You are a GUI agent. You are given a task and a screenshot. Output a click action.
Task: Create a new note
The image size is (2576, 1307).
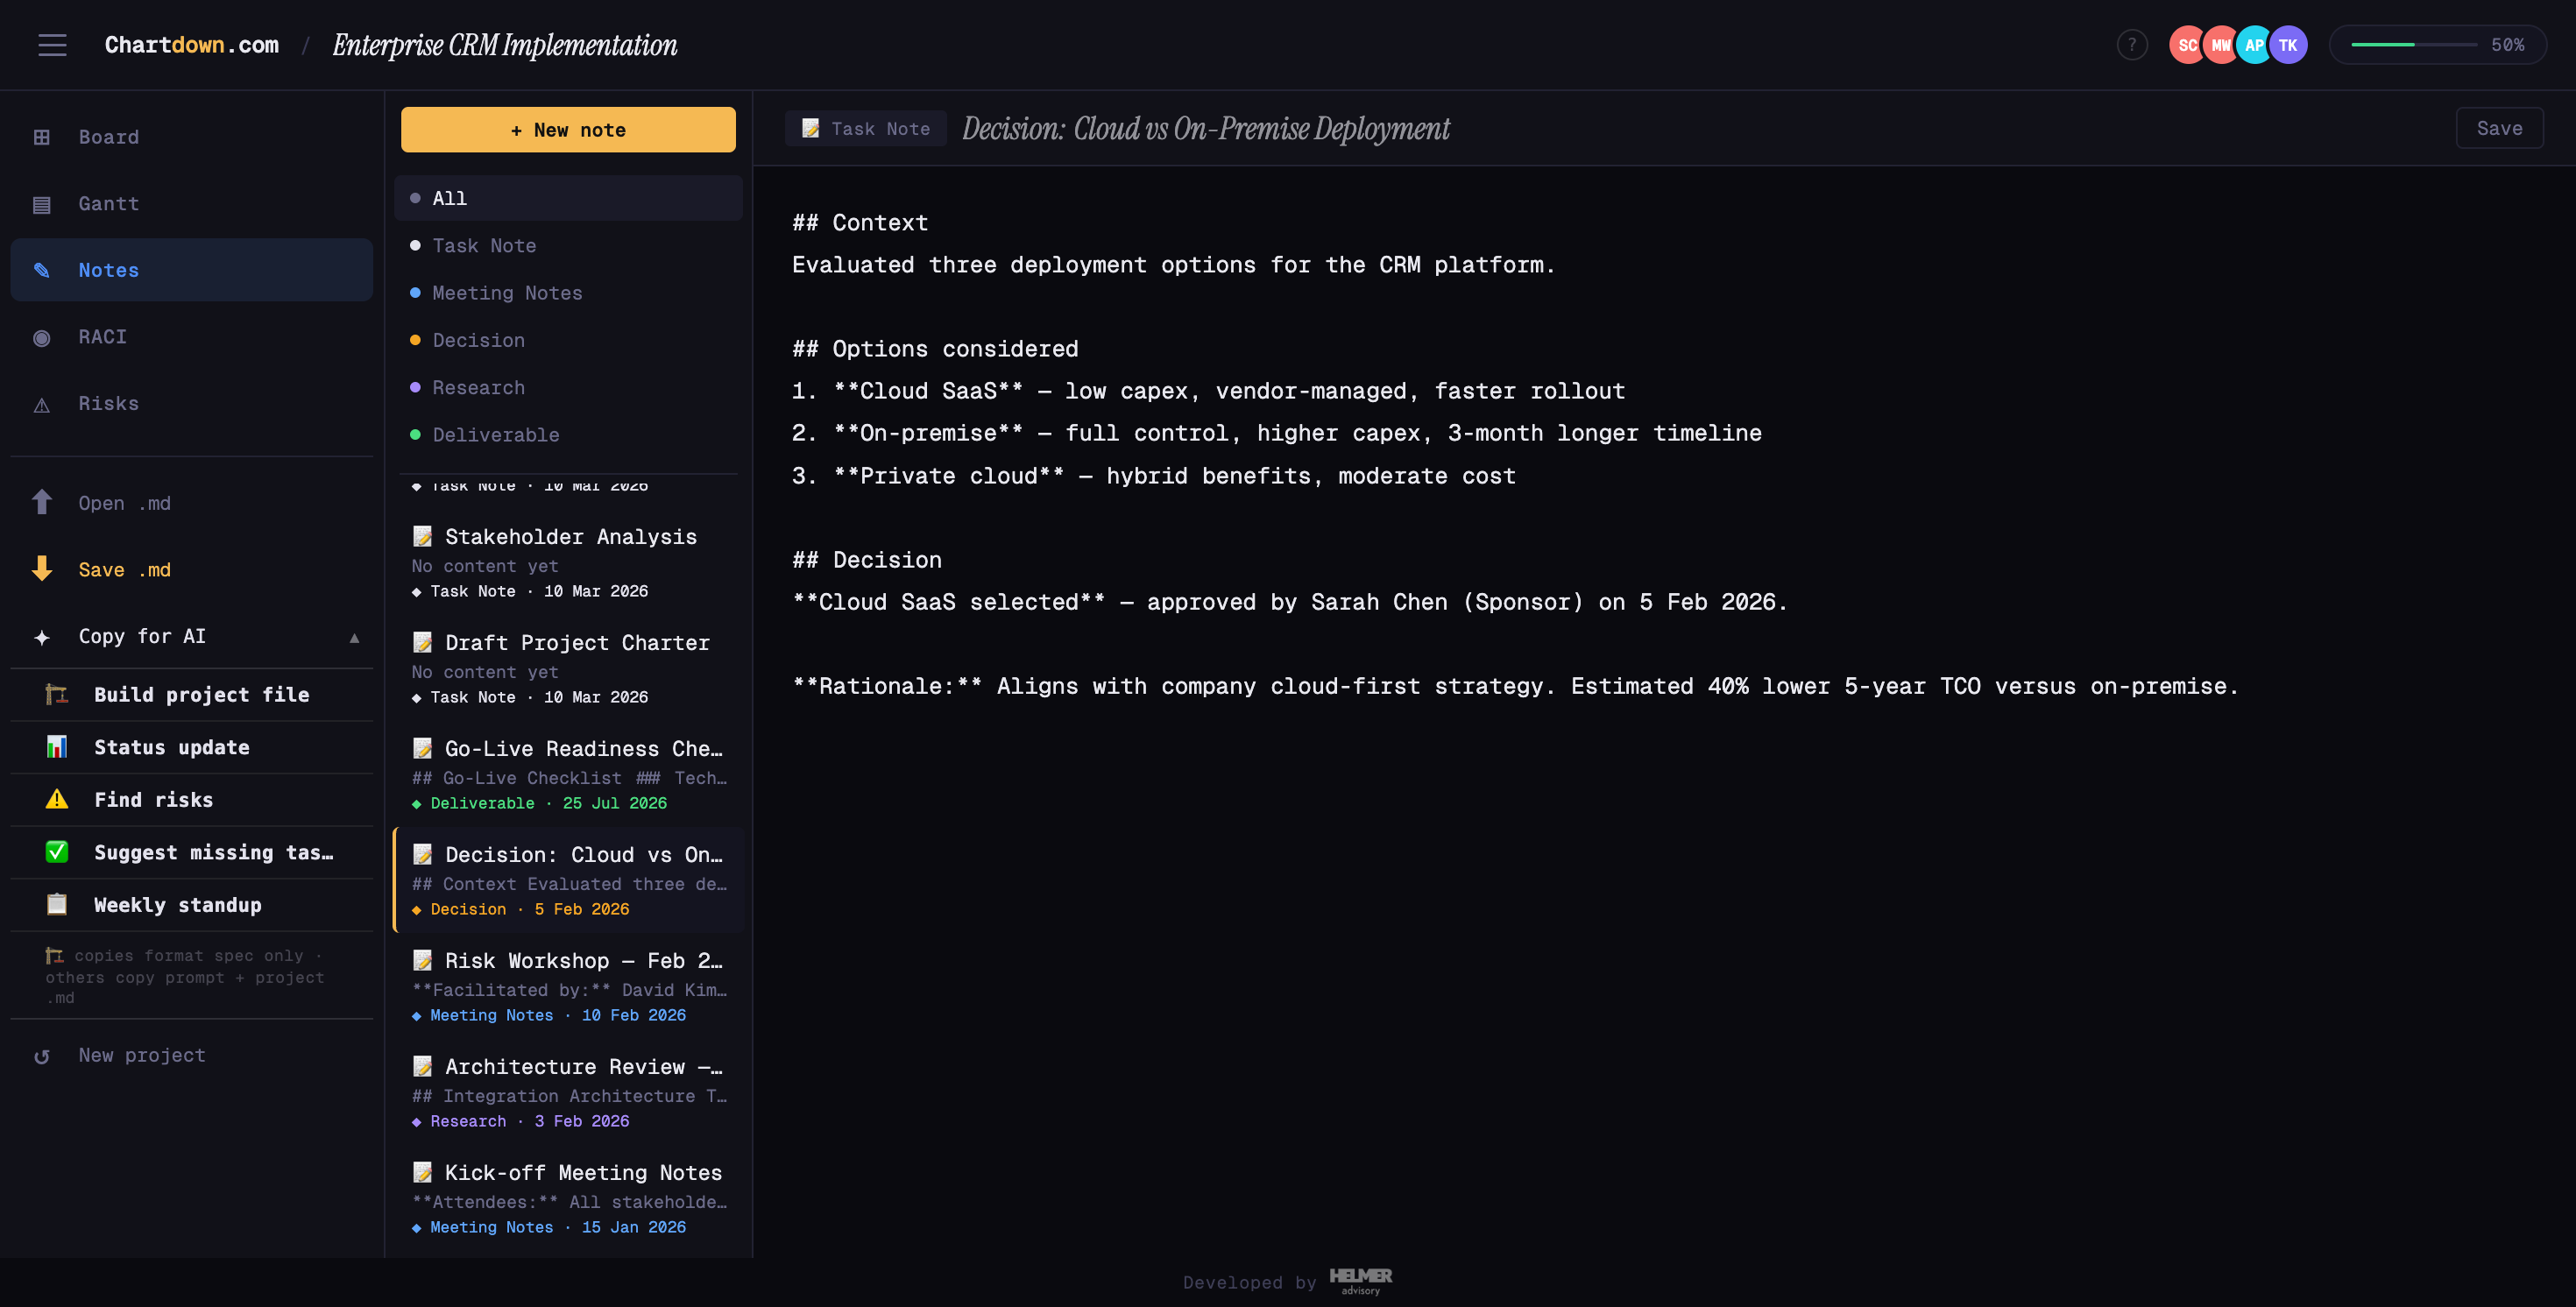pyautogui.click(x=567, y=129)
